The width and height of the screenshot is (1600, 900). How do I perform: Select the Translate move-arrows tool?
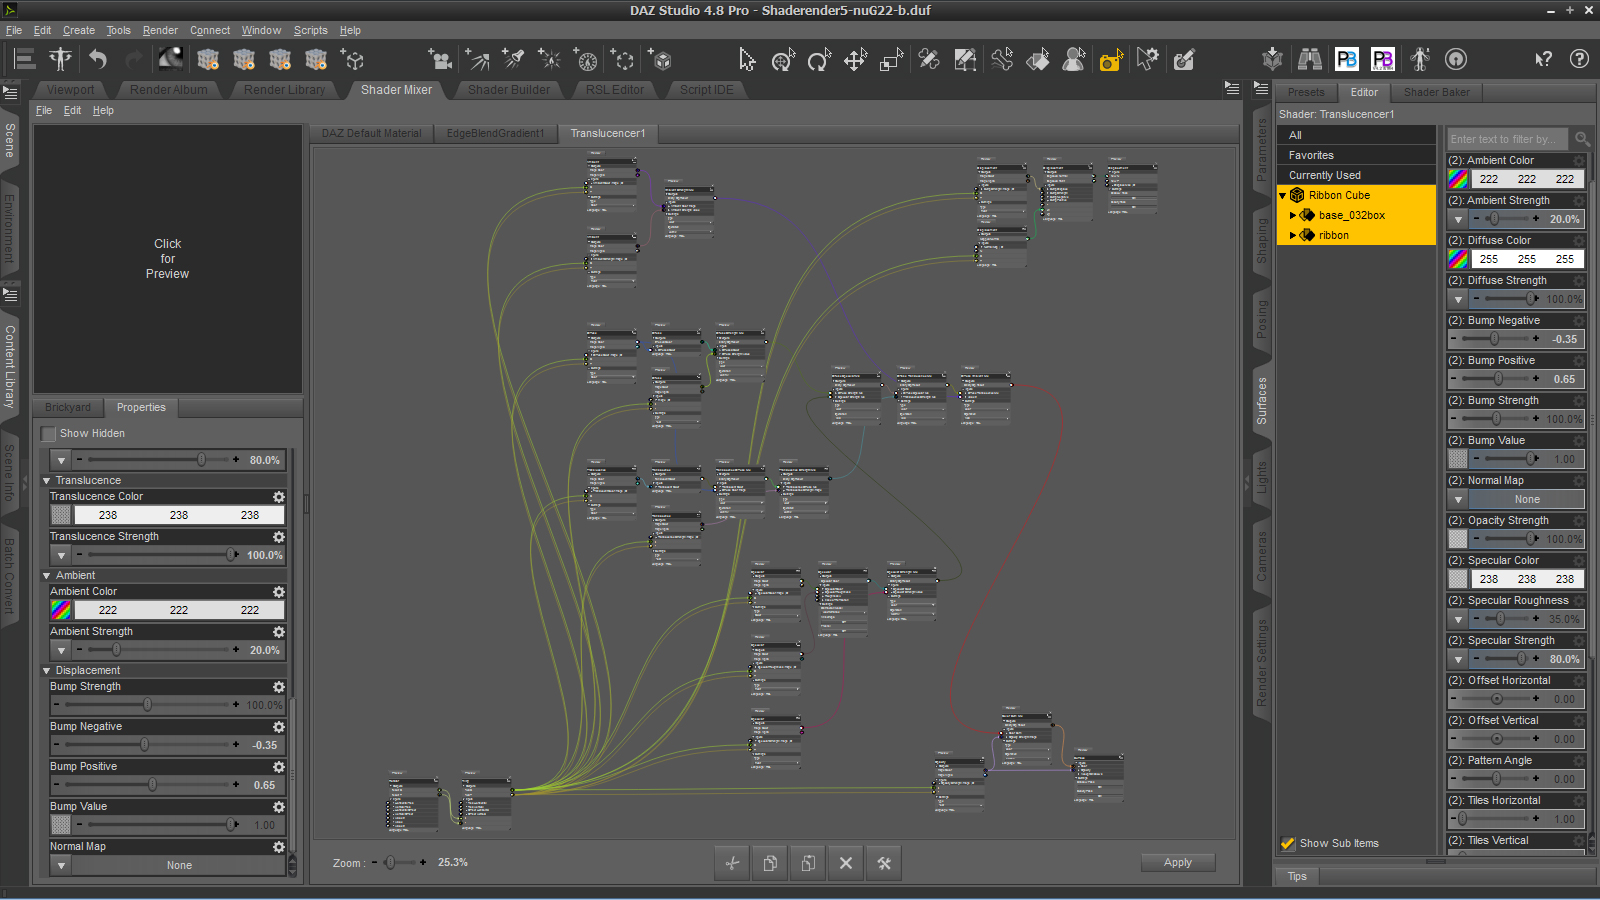click(x=855, y=60)
